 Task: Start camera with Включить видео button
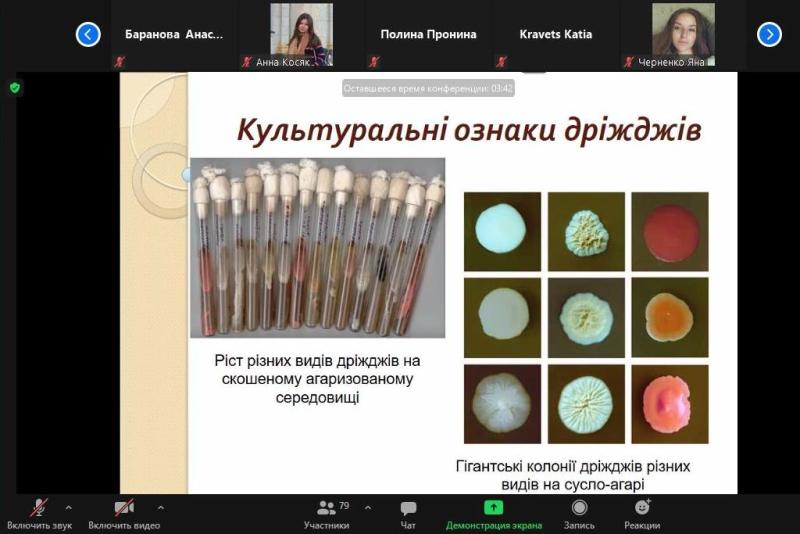[124, 514]
